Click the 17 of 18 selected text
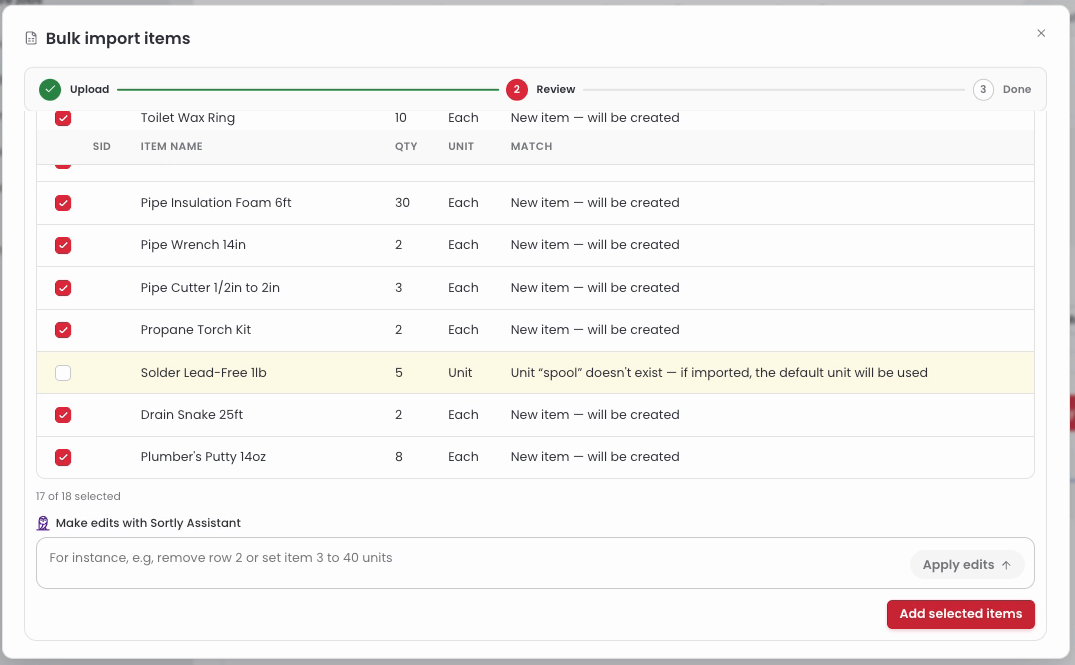Image resolution: width=1075 pixels, height=665 pixels. click(78, 496)
